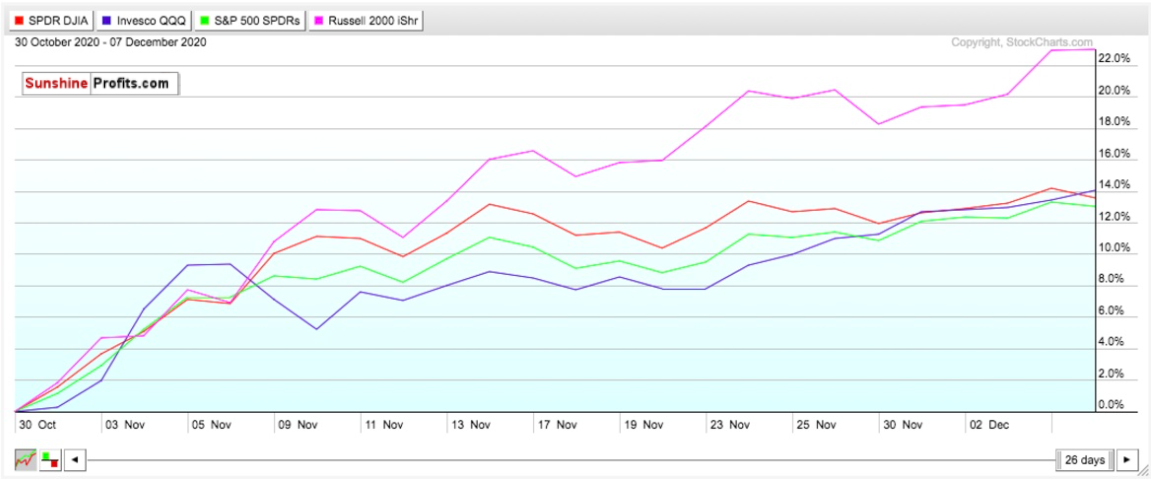1151x481 pixels.
Task: Click the 19 Nov axis label
Action: tap(645, 424)
